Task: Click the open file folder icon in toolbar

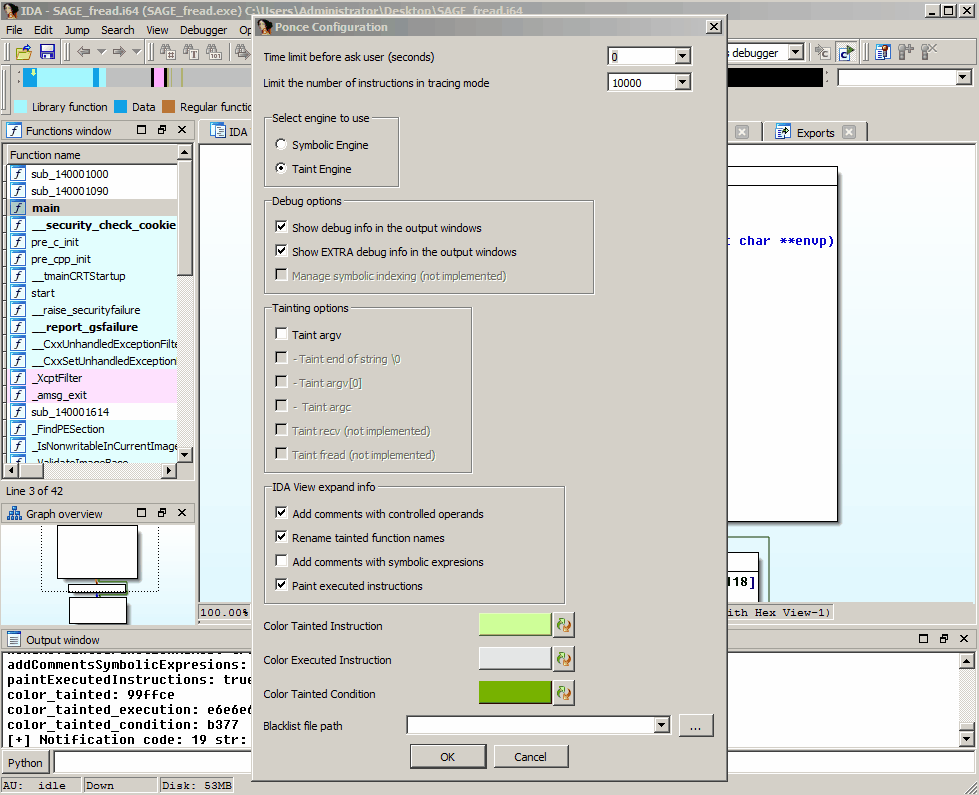Action: tap(24, 52)
